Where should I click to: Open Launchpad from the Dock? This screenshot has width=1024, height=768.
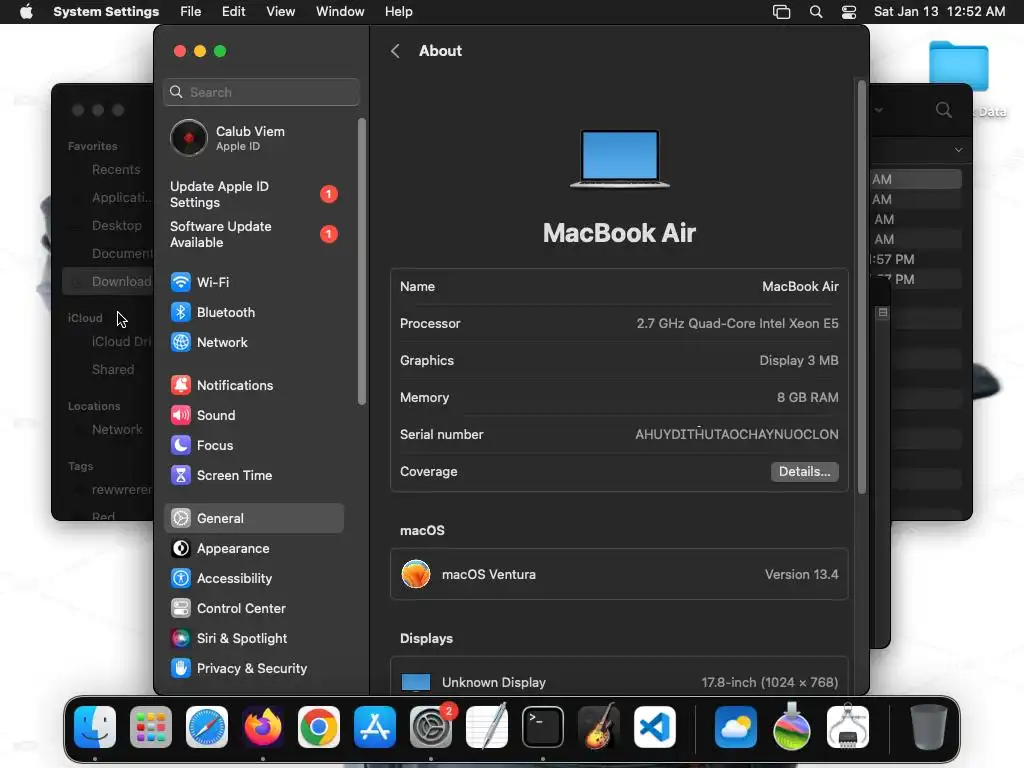pos(151,727)
